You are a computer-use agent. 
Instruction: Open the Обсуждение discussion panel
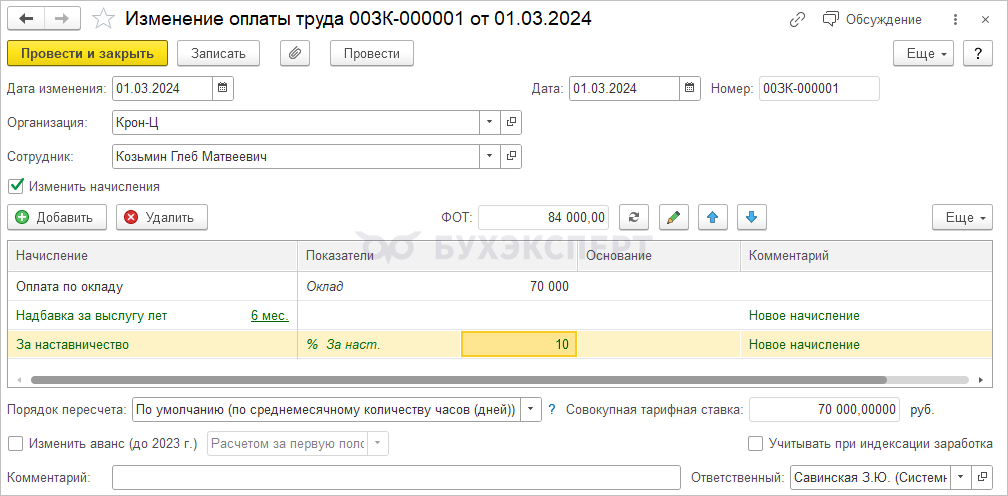pyautogui.click(x=872, y=20)
